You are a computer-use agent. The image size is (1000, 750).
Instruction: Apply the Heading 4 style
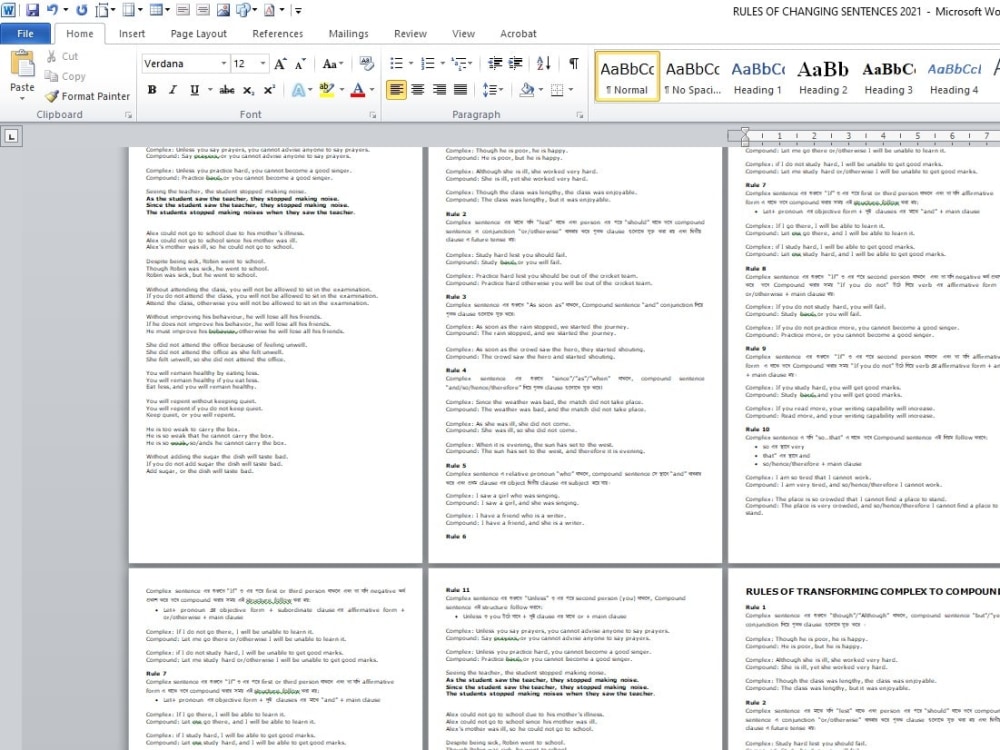point(954,77)
